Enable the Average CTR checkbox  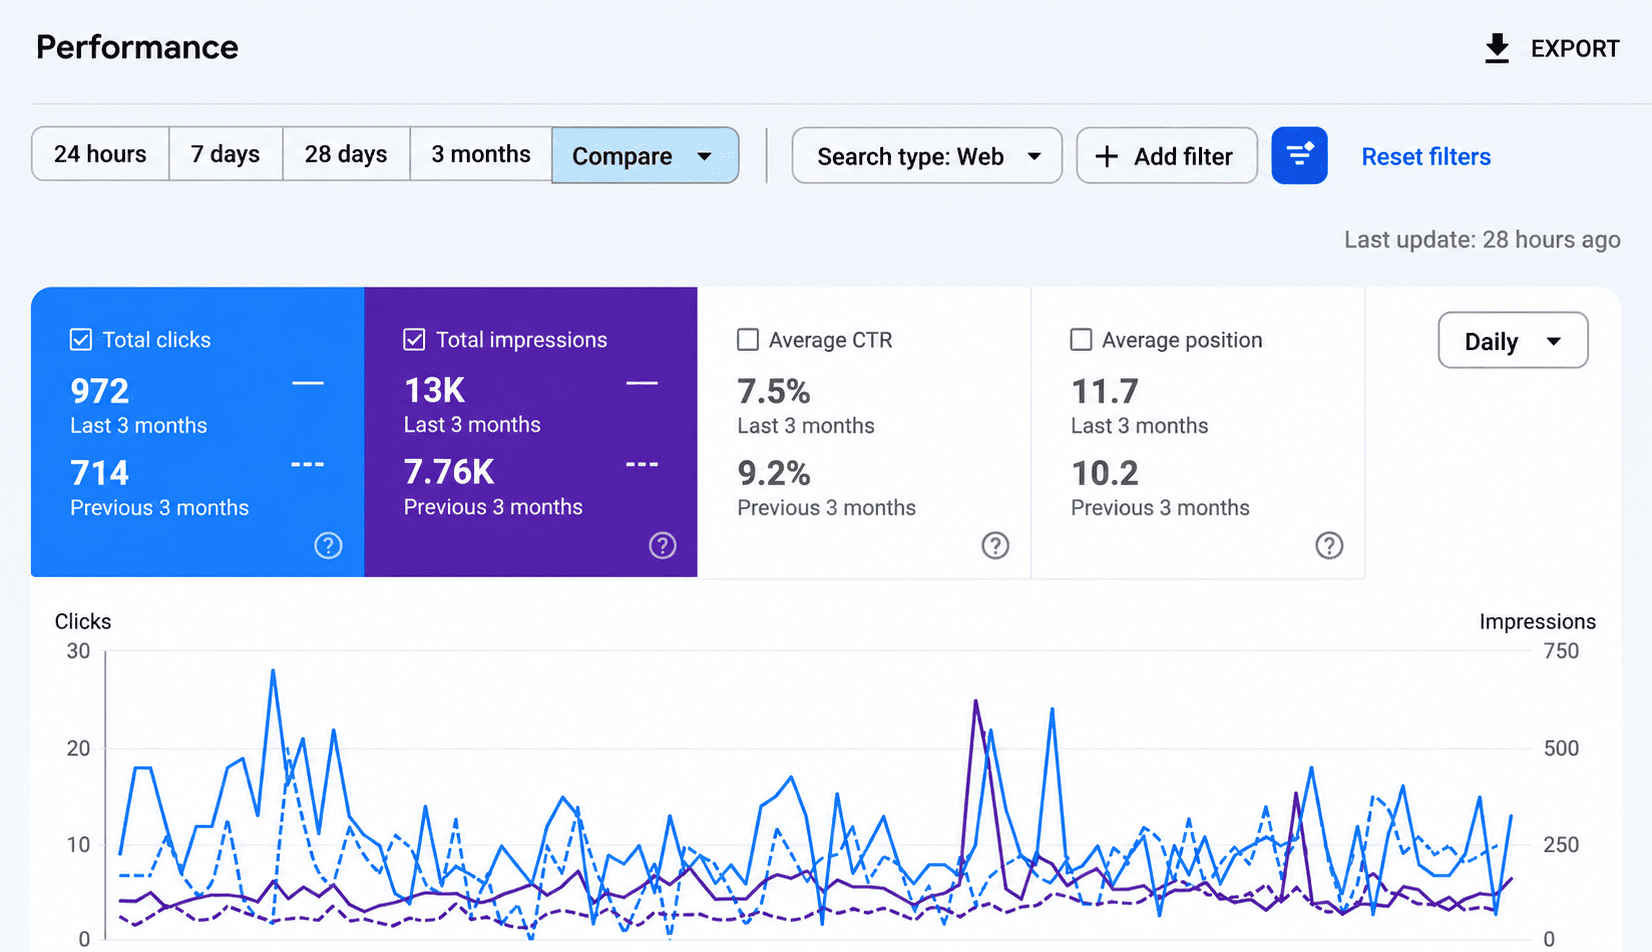point(748,340)
